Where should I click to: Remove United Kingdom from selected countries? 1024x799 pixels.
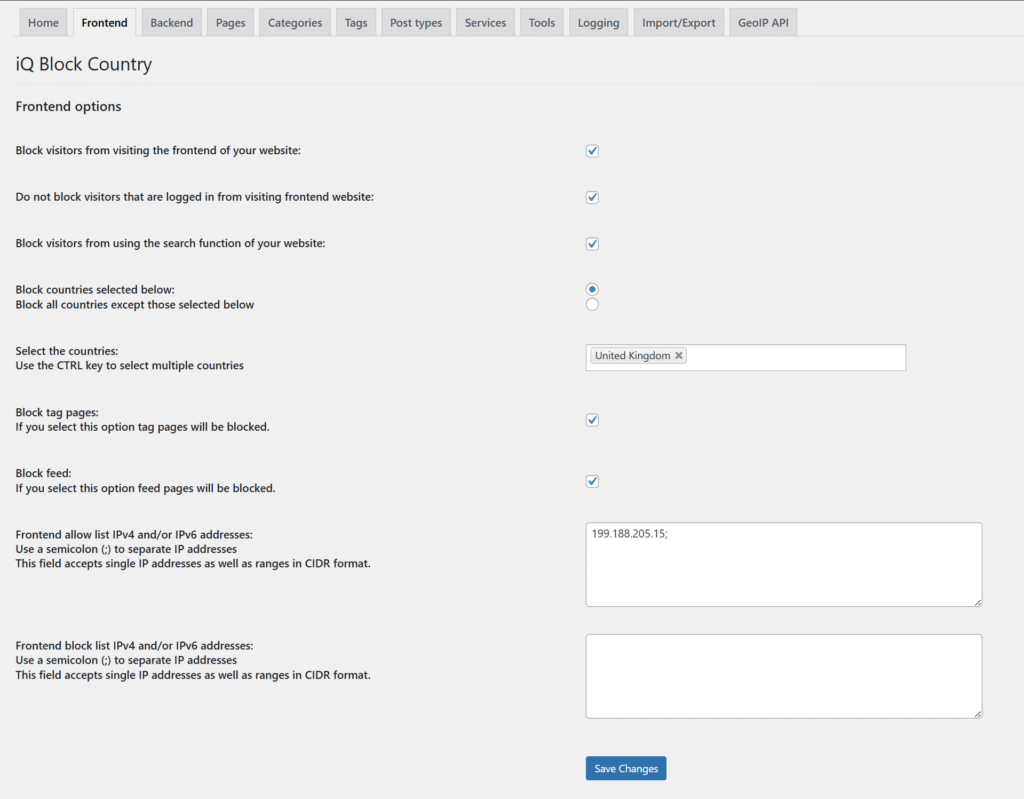679,355
